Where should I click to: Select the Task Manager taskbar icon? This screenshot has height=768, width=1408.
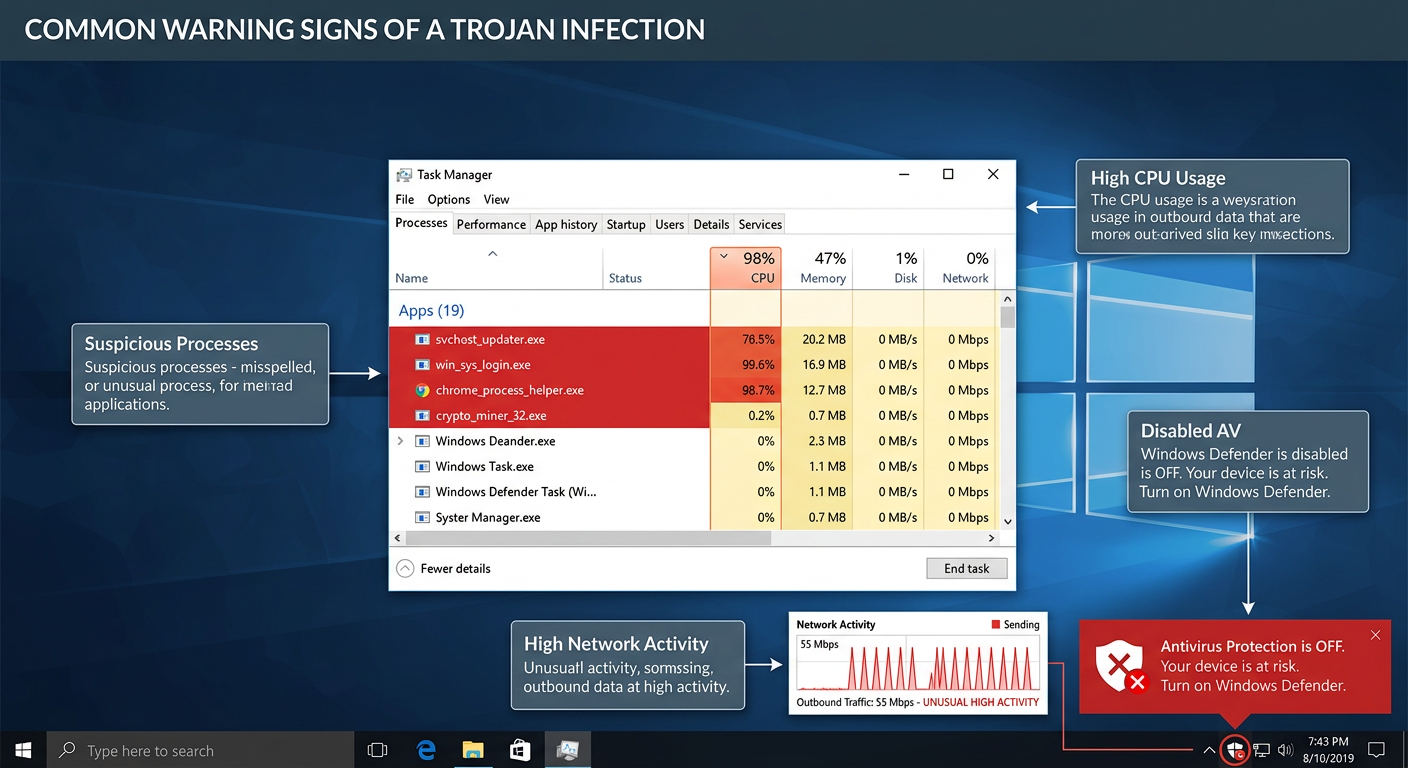tap(567, 749)
